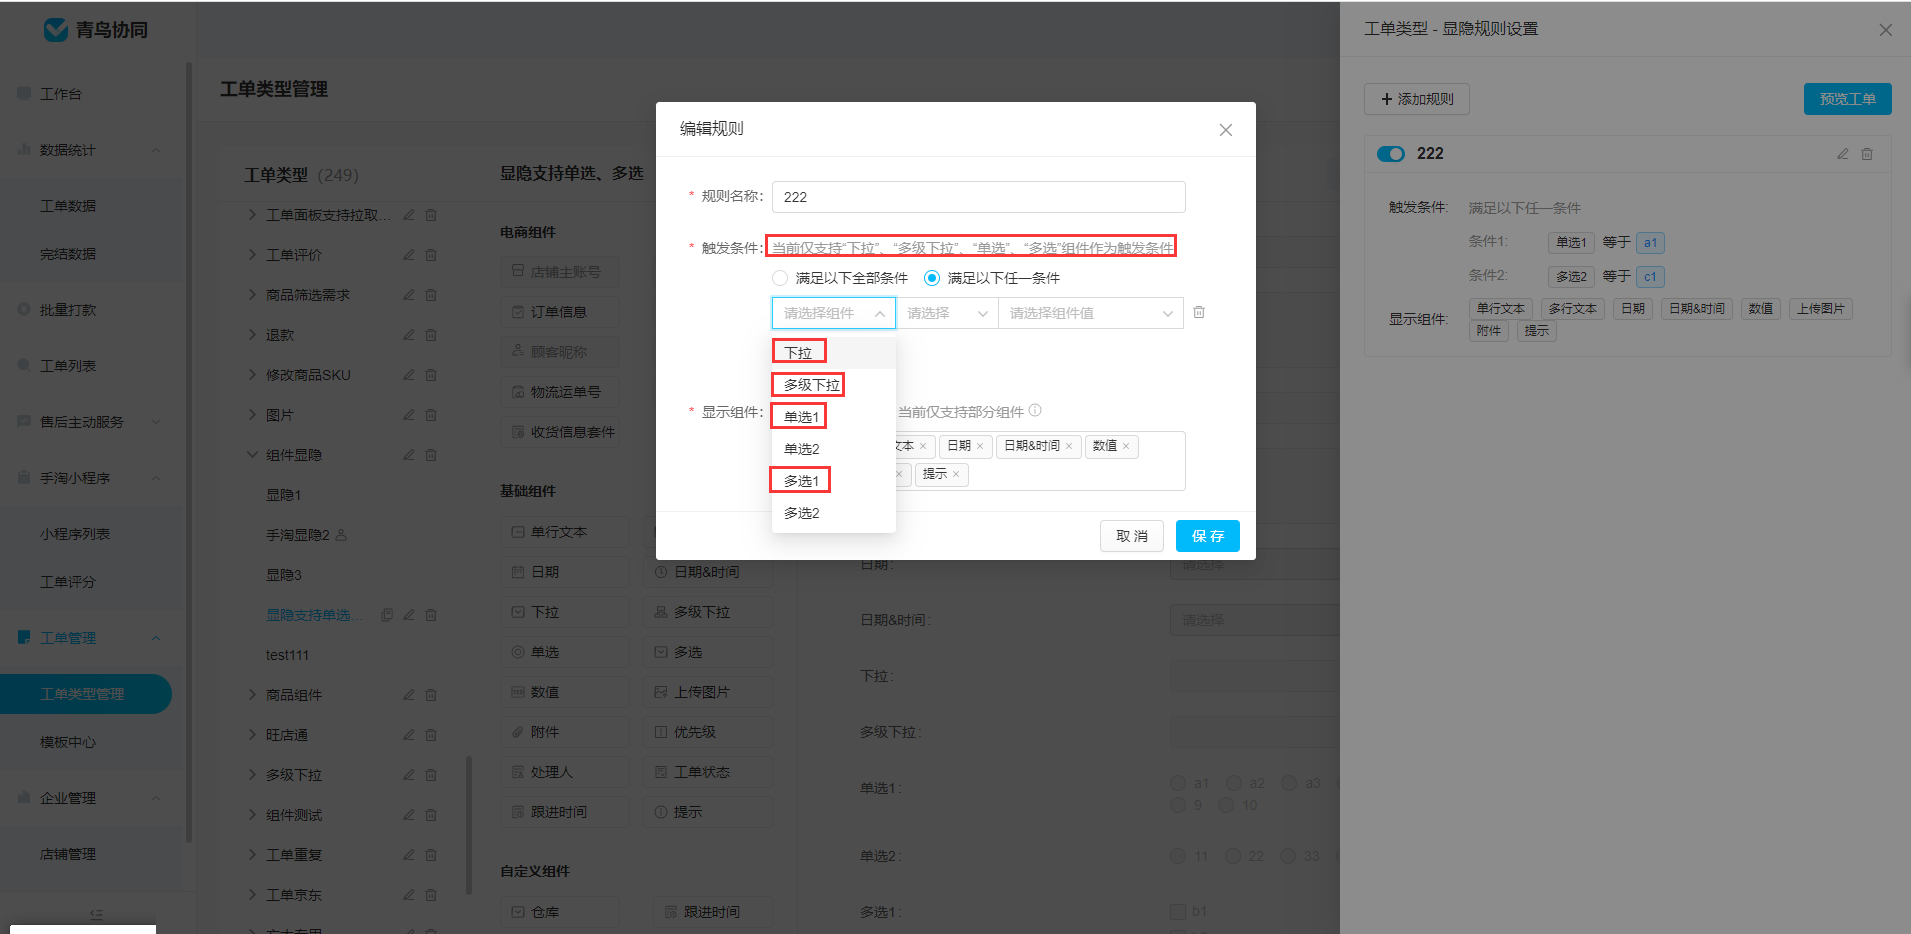
Task: Remove the 数值 tag from display components
Action: (1126, 446)
